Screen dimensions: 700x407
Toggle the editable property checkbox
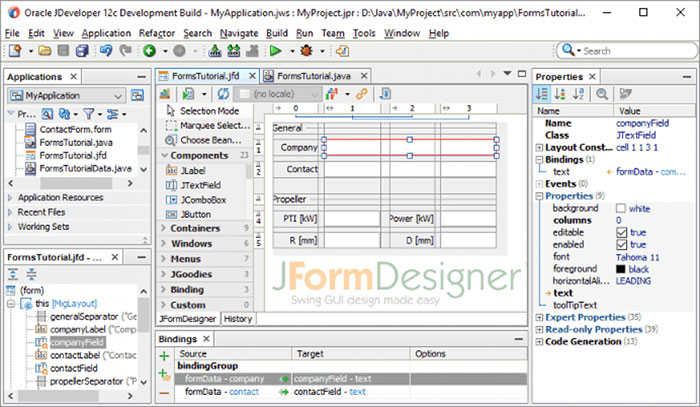coord(621,233)
